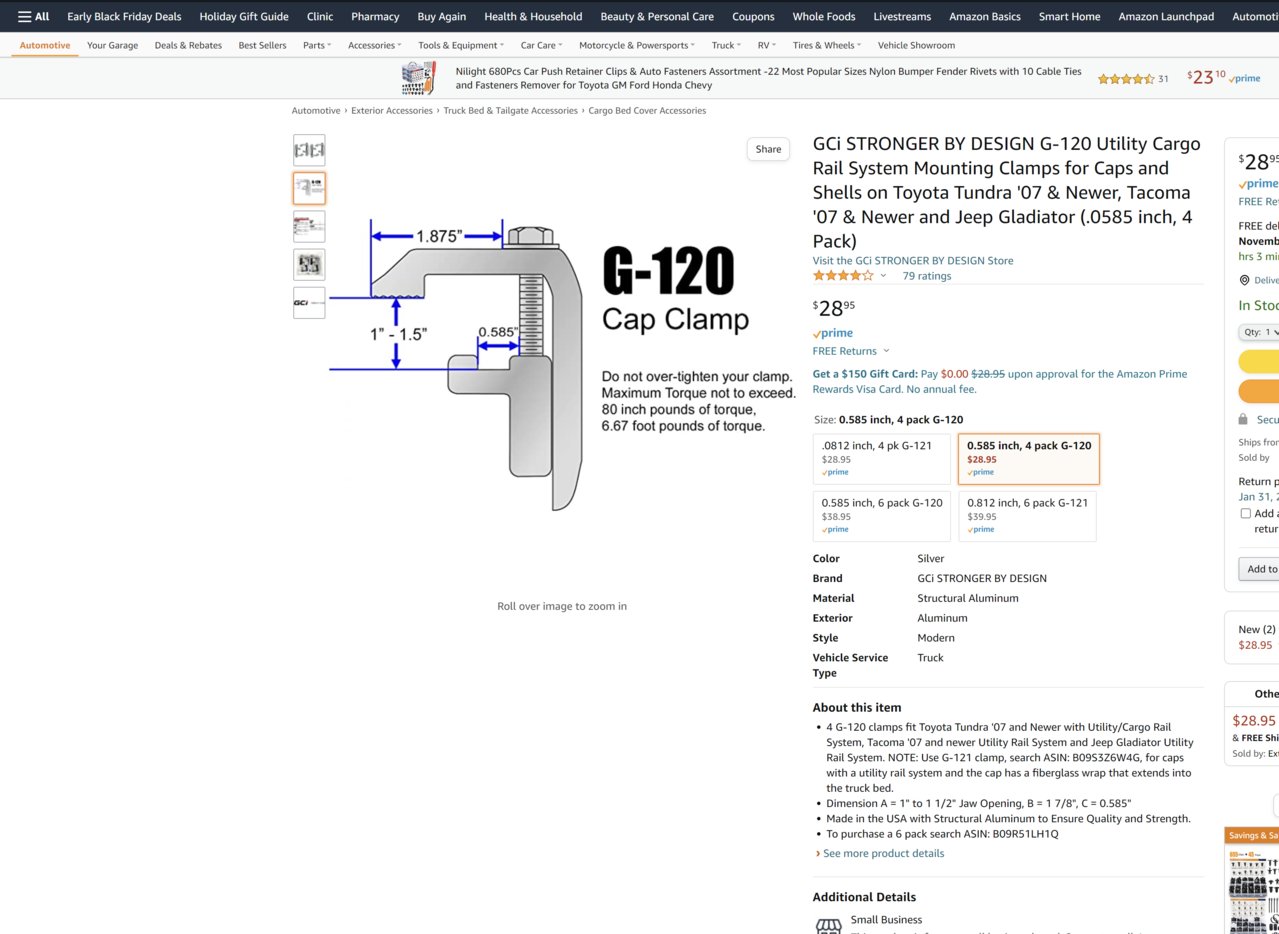The width and height of the screenshot is (1279, 934).
Task: Switch to the Your Garage tab
Action: tap(112, 45)
